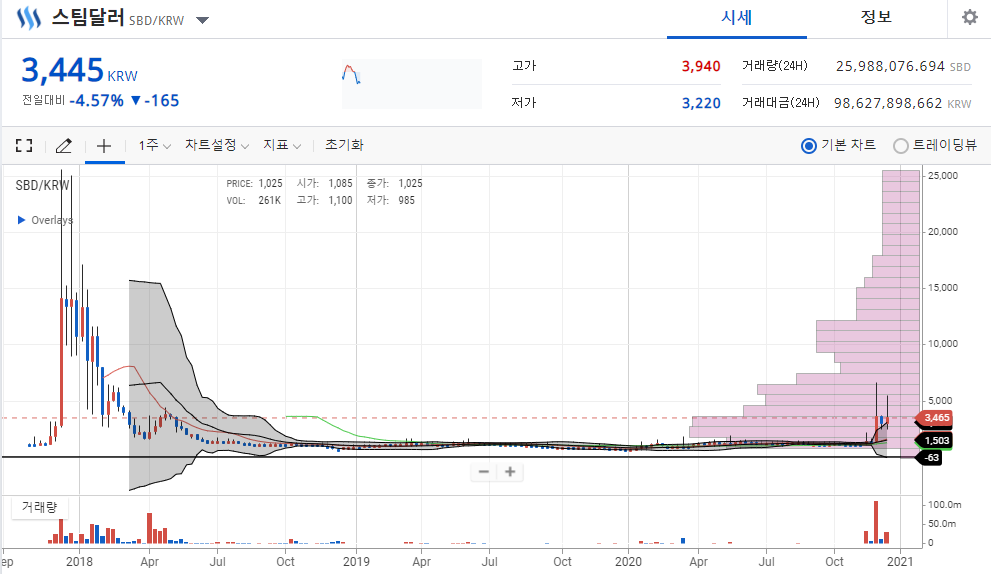Click the 2020 label on time axis
991x574 pixels.
628,561
